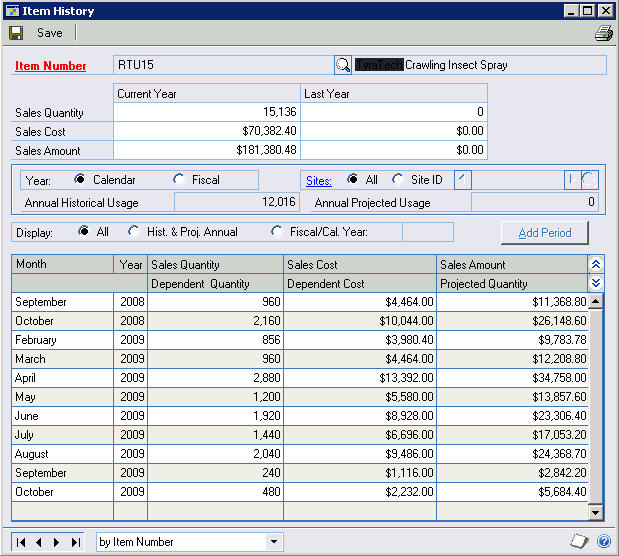Click the Projected Quantity subheader
Screen dimensions: 619x556
512,283
